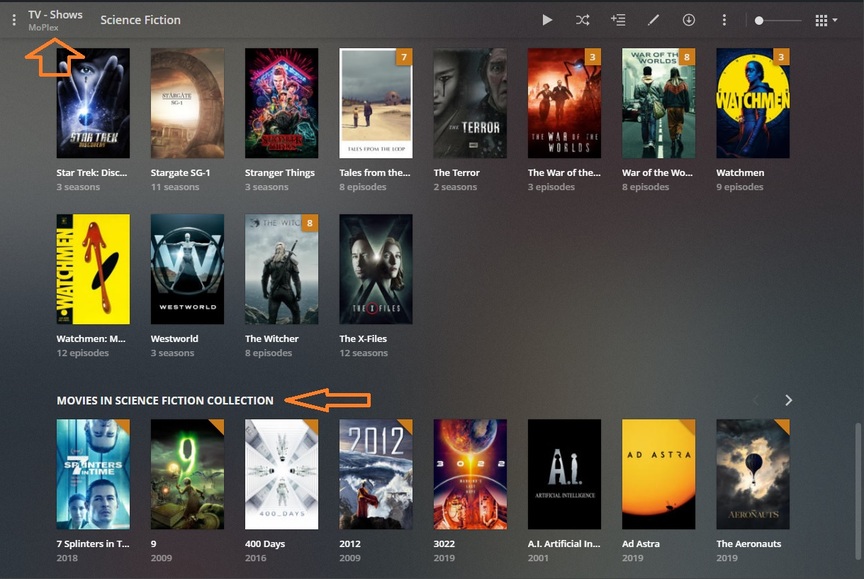Click The X-Files title link
This screenshot has width=864, height=579.
click(x=363, y=339)
